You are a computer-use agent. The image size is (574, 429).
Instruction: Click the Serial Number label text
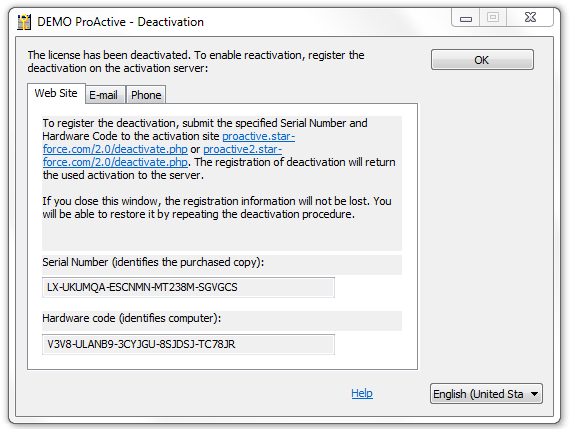(x=153, y=262)
